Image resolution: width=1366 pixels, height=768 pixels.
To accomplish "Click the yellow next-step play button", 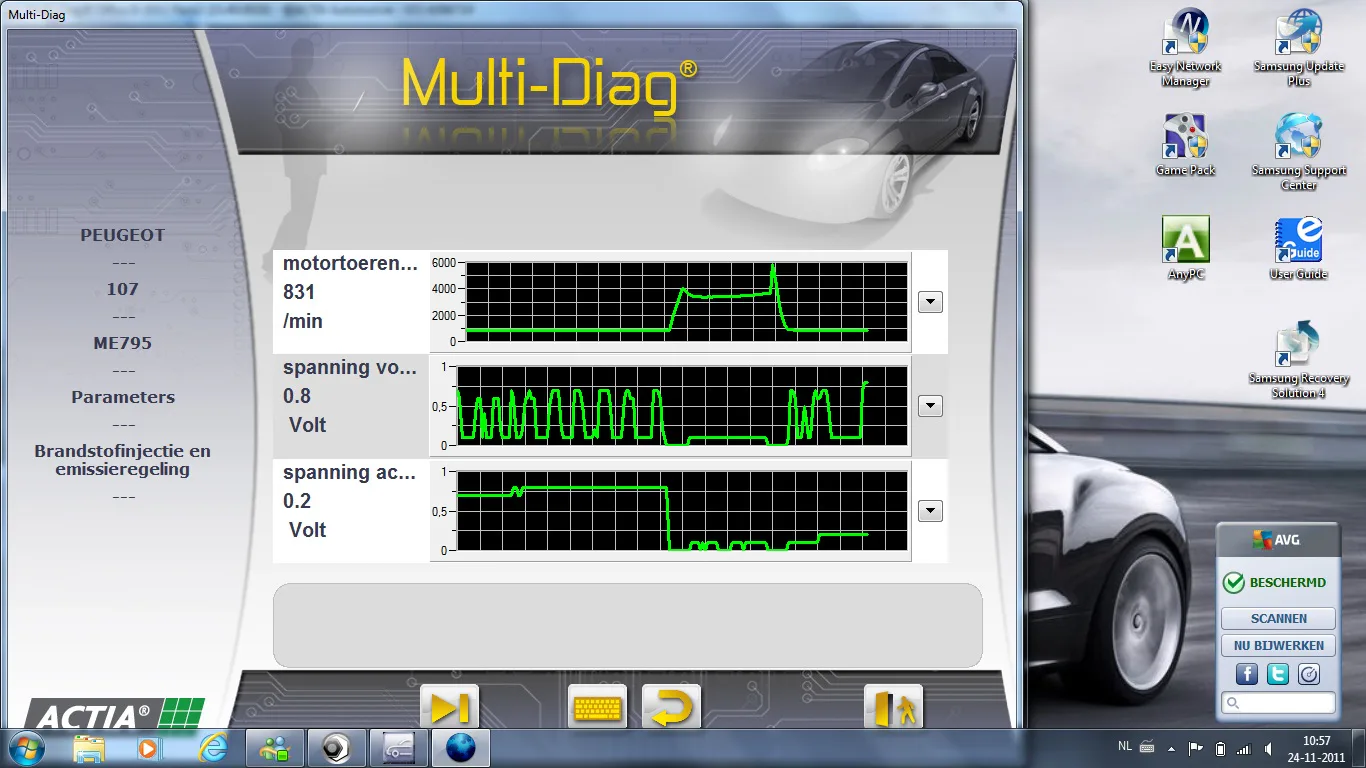I will click(449, 707).
